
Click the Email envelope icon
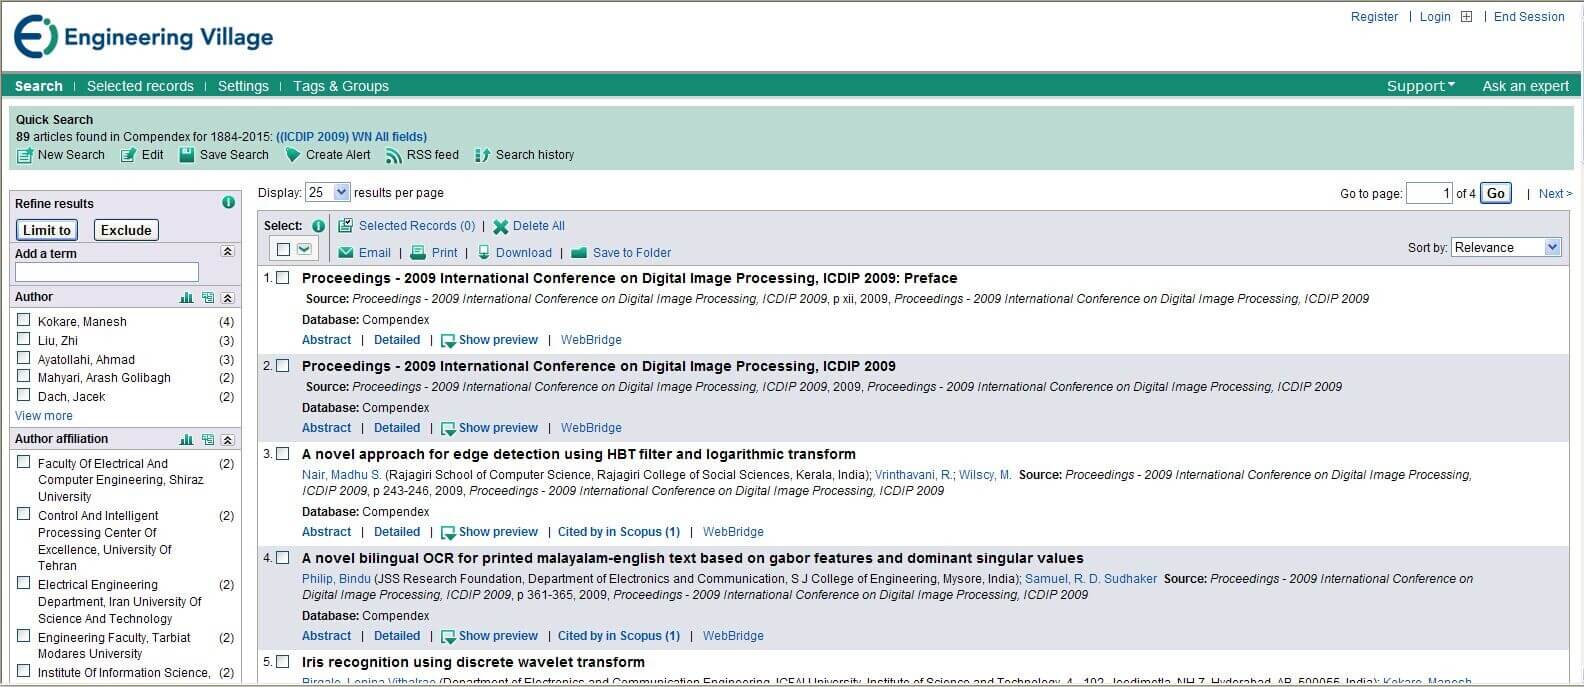[346, 253]
